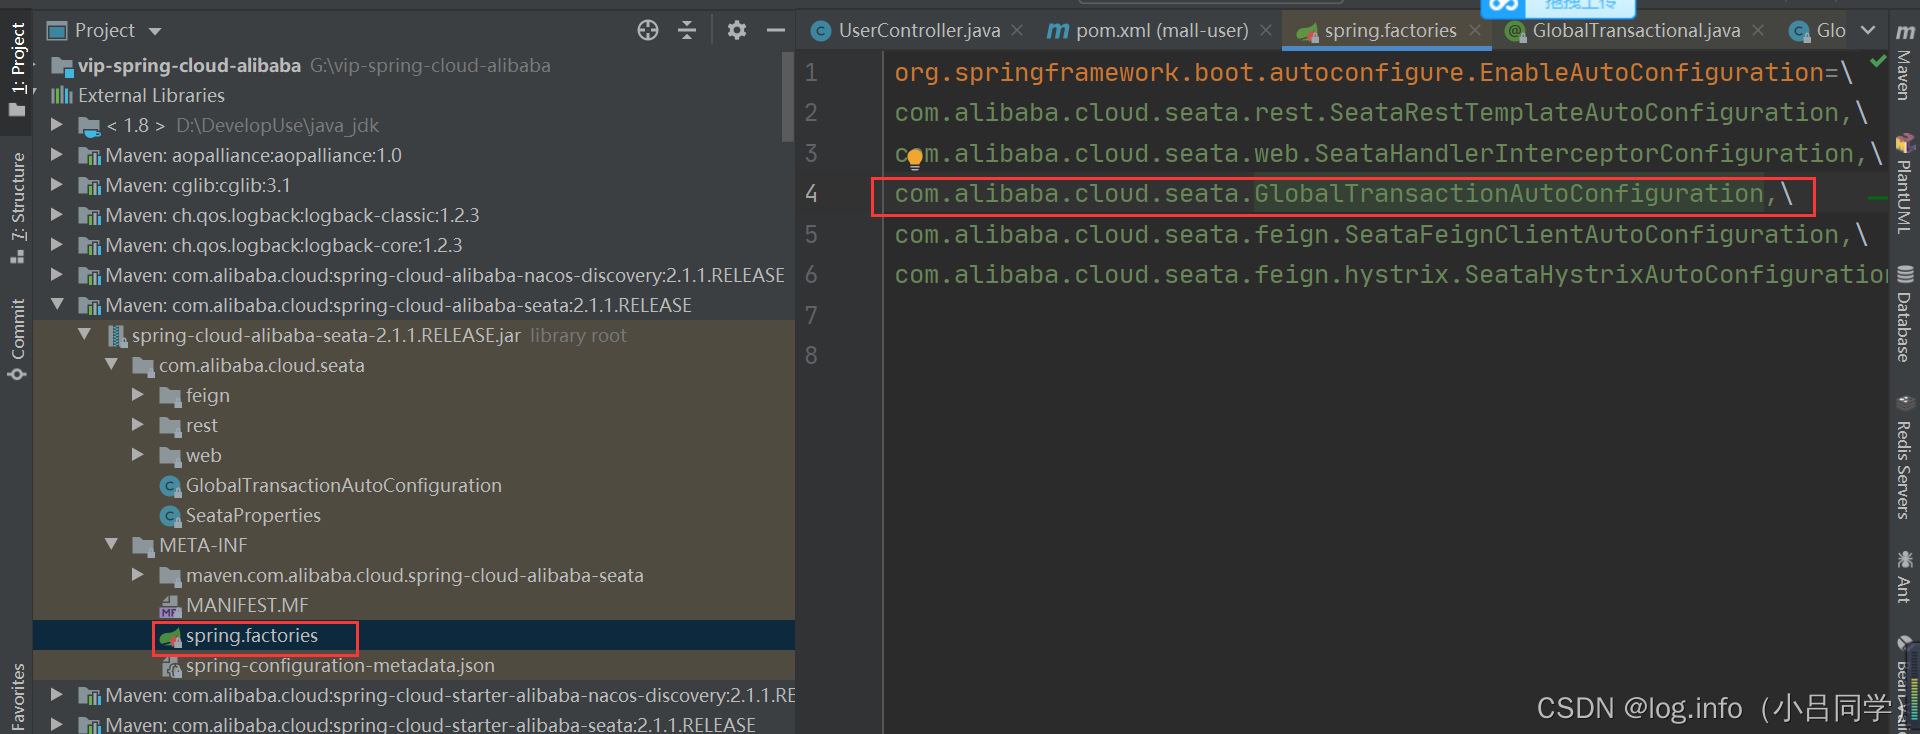This screenshot has height=734, width=1920.
Task: Open Project panel settings gear
Action: click(737, 30)
